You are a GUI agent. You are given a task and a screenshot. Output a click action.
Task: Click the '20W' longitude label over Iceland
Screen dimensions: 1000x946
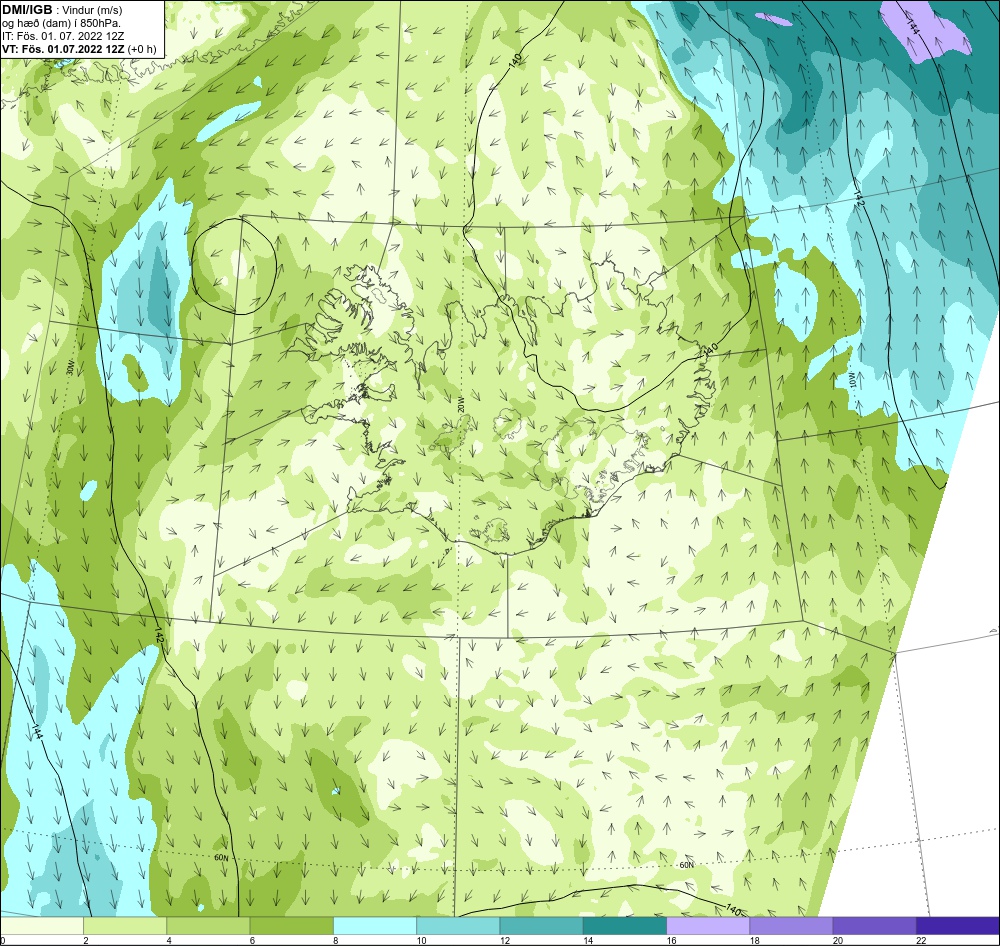click(x=460, y=404)
